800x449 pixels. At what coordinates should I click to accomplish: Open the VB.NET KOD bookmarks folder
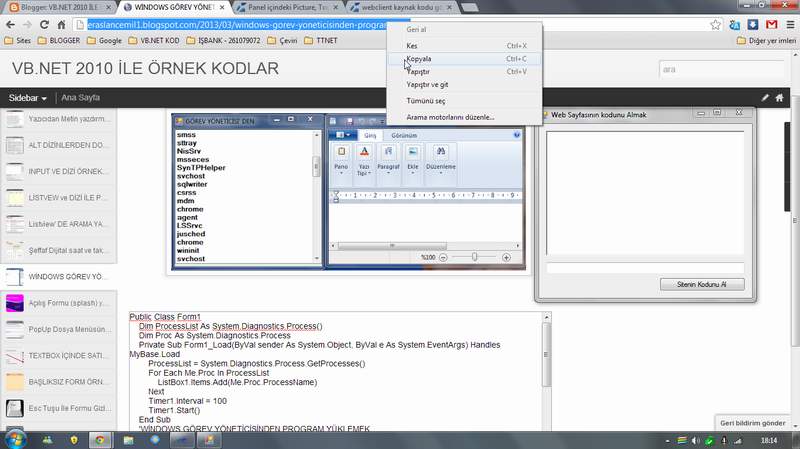click(154, 40)
